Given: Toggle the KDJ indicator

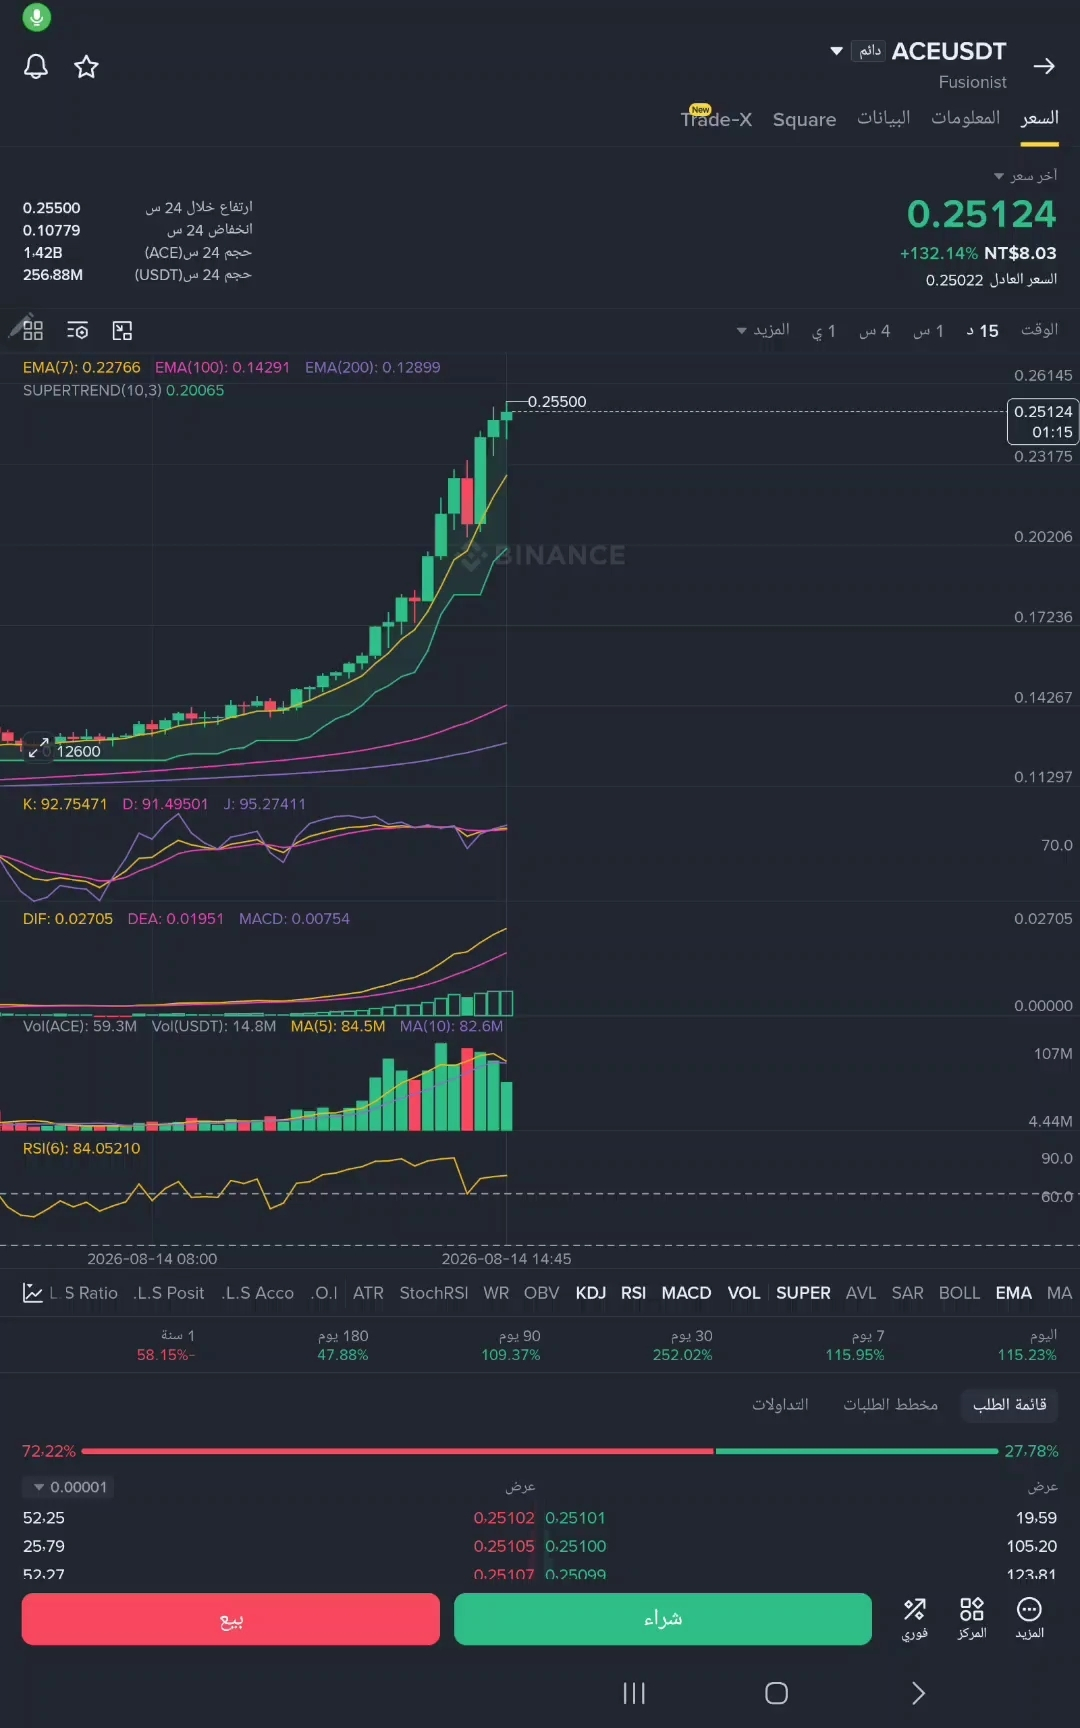Looking at the screenshot, I should pos(590,1293).
